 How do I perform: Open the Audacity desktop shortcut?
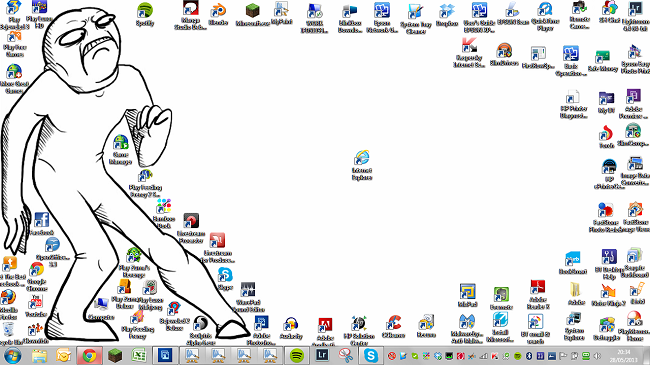coord(291,328)
